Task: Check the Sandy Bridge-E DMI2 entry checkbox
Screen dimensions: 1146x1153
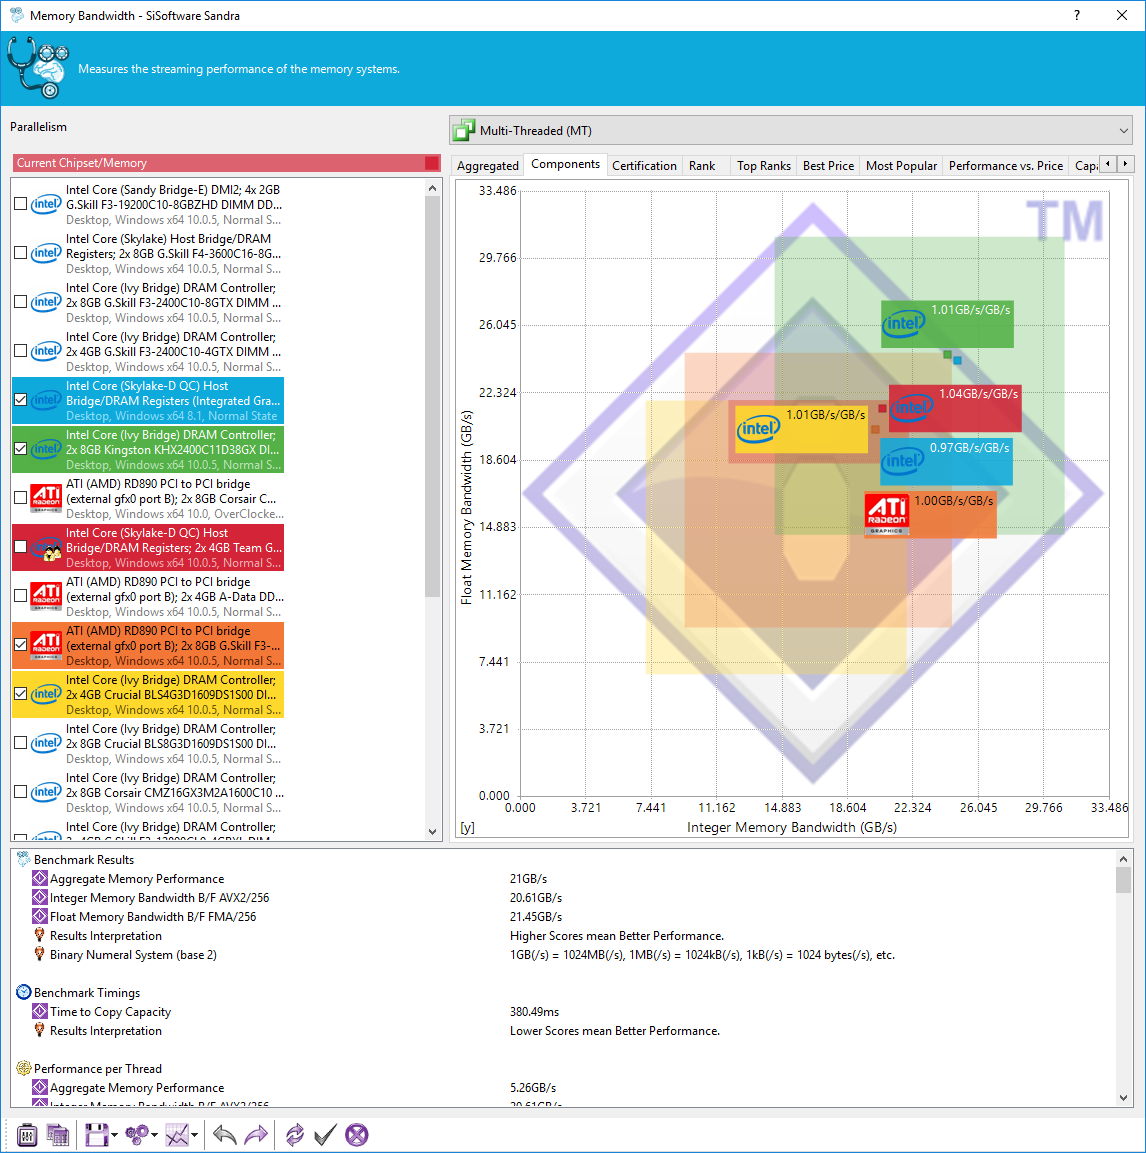Action: point(21,204)
